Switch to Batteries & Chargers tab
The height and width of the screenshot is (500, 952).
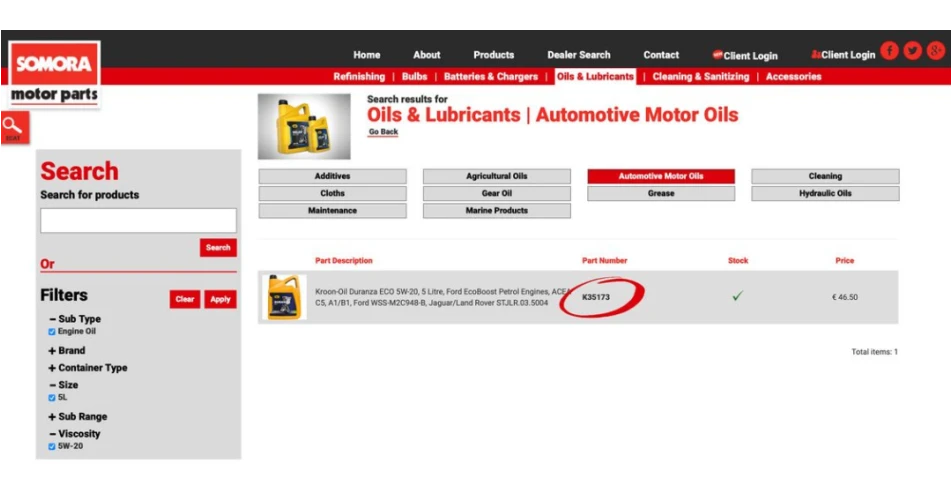tap(491, 76)
